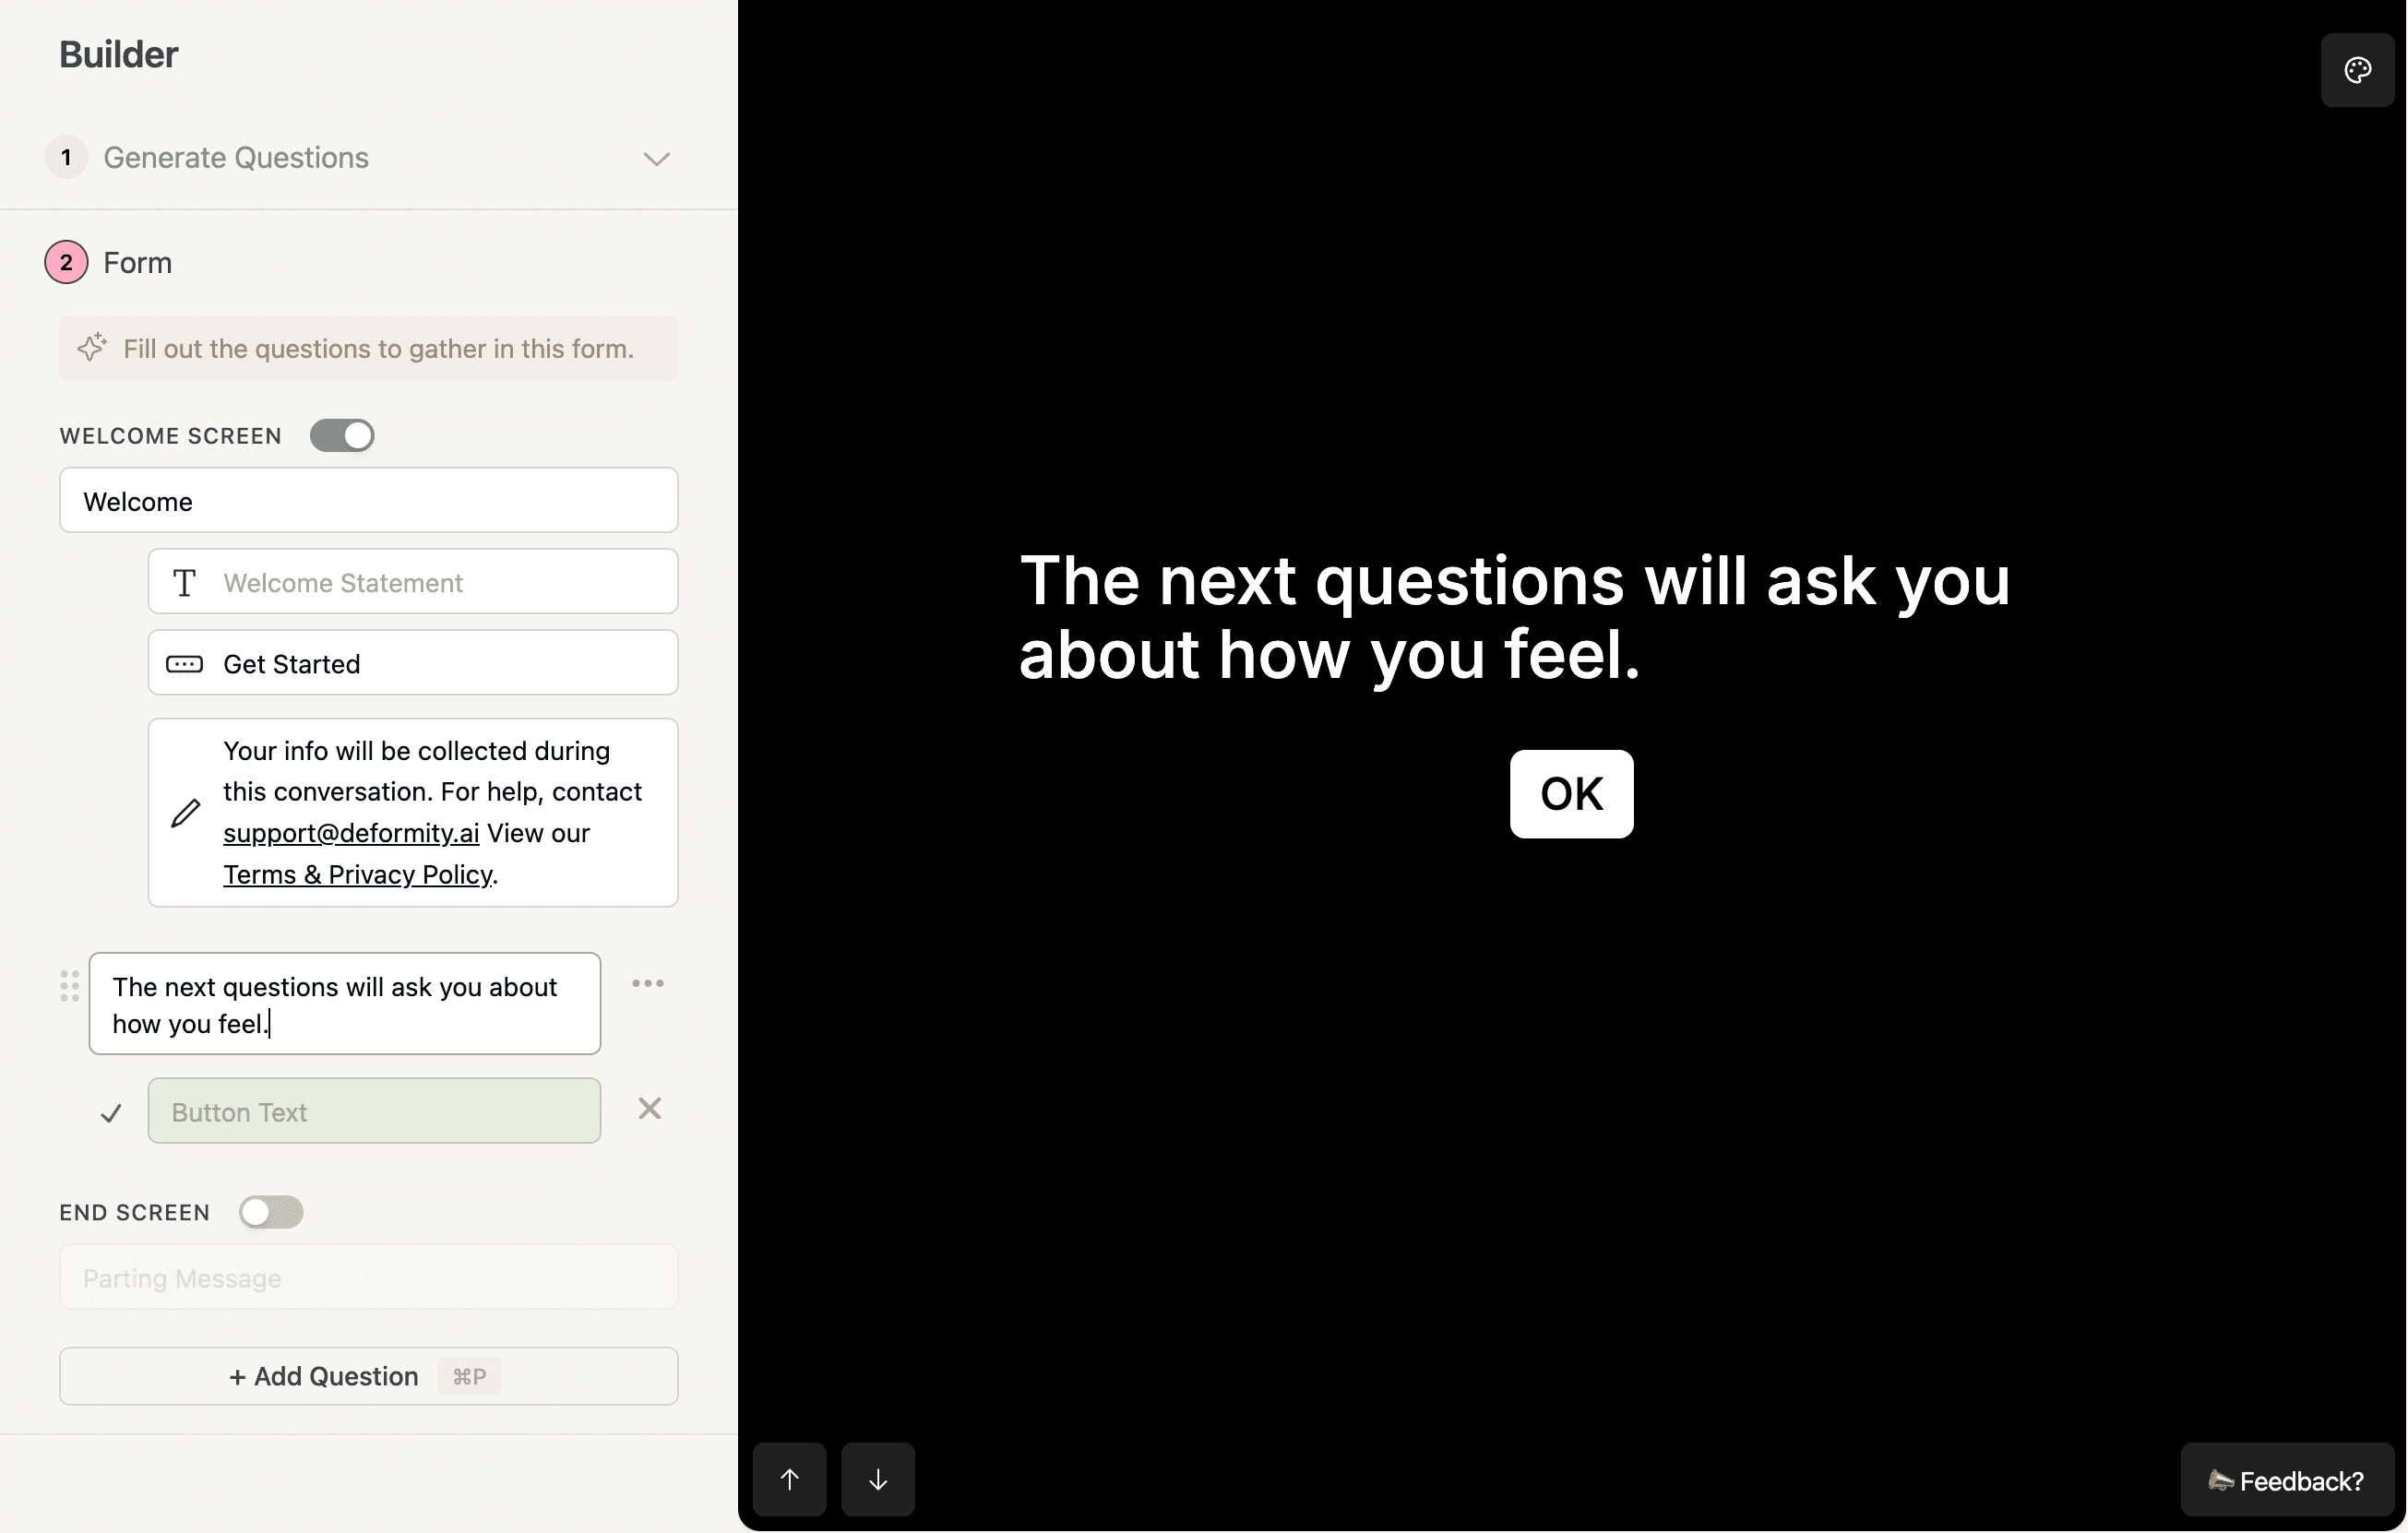Click the up arrow navigation button
Screen dimensions: 2408x1533
tap(789, 1479)
